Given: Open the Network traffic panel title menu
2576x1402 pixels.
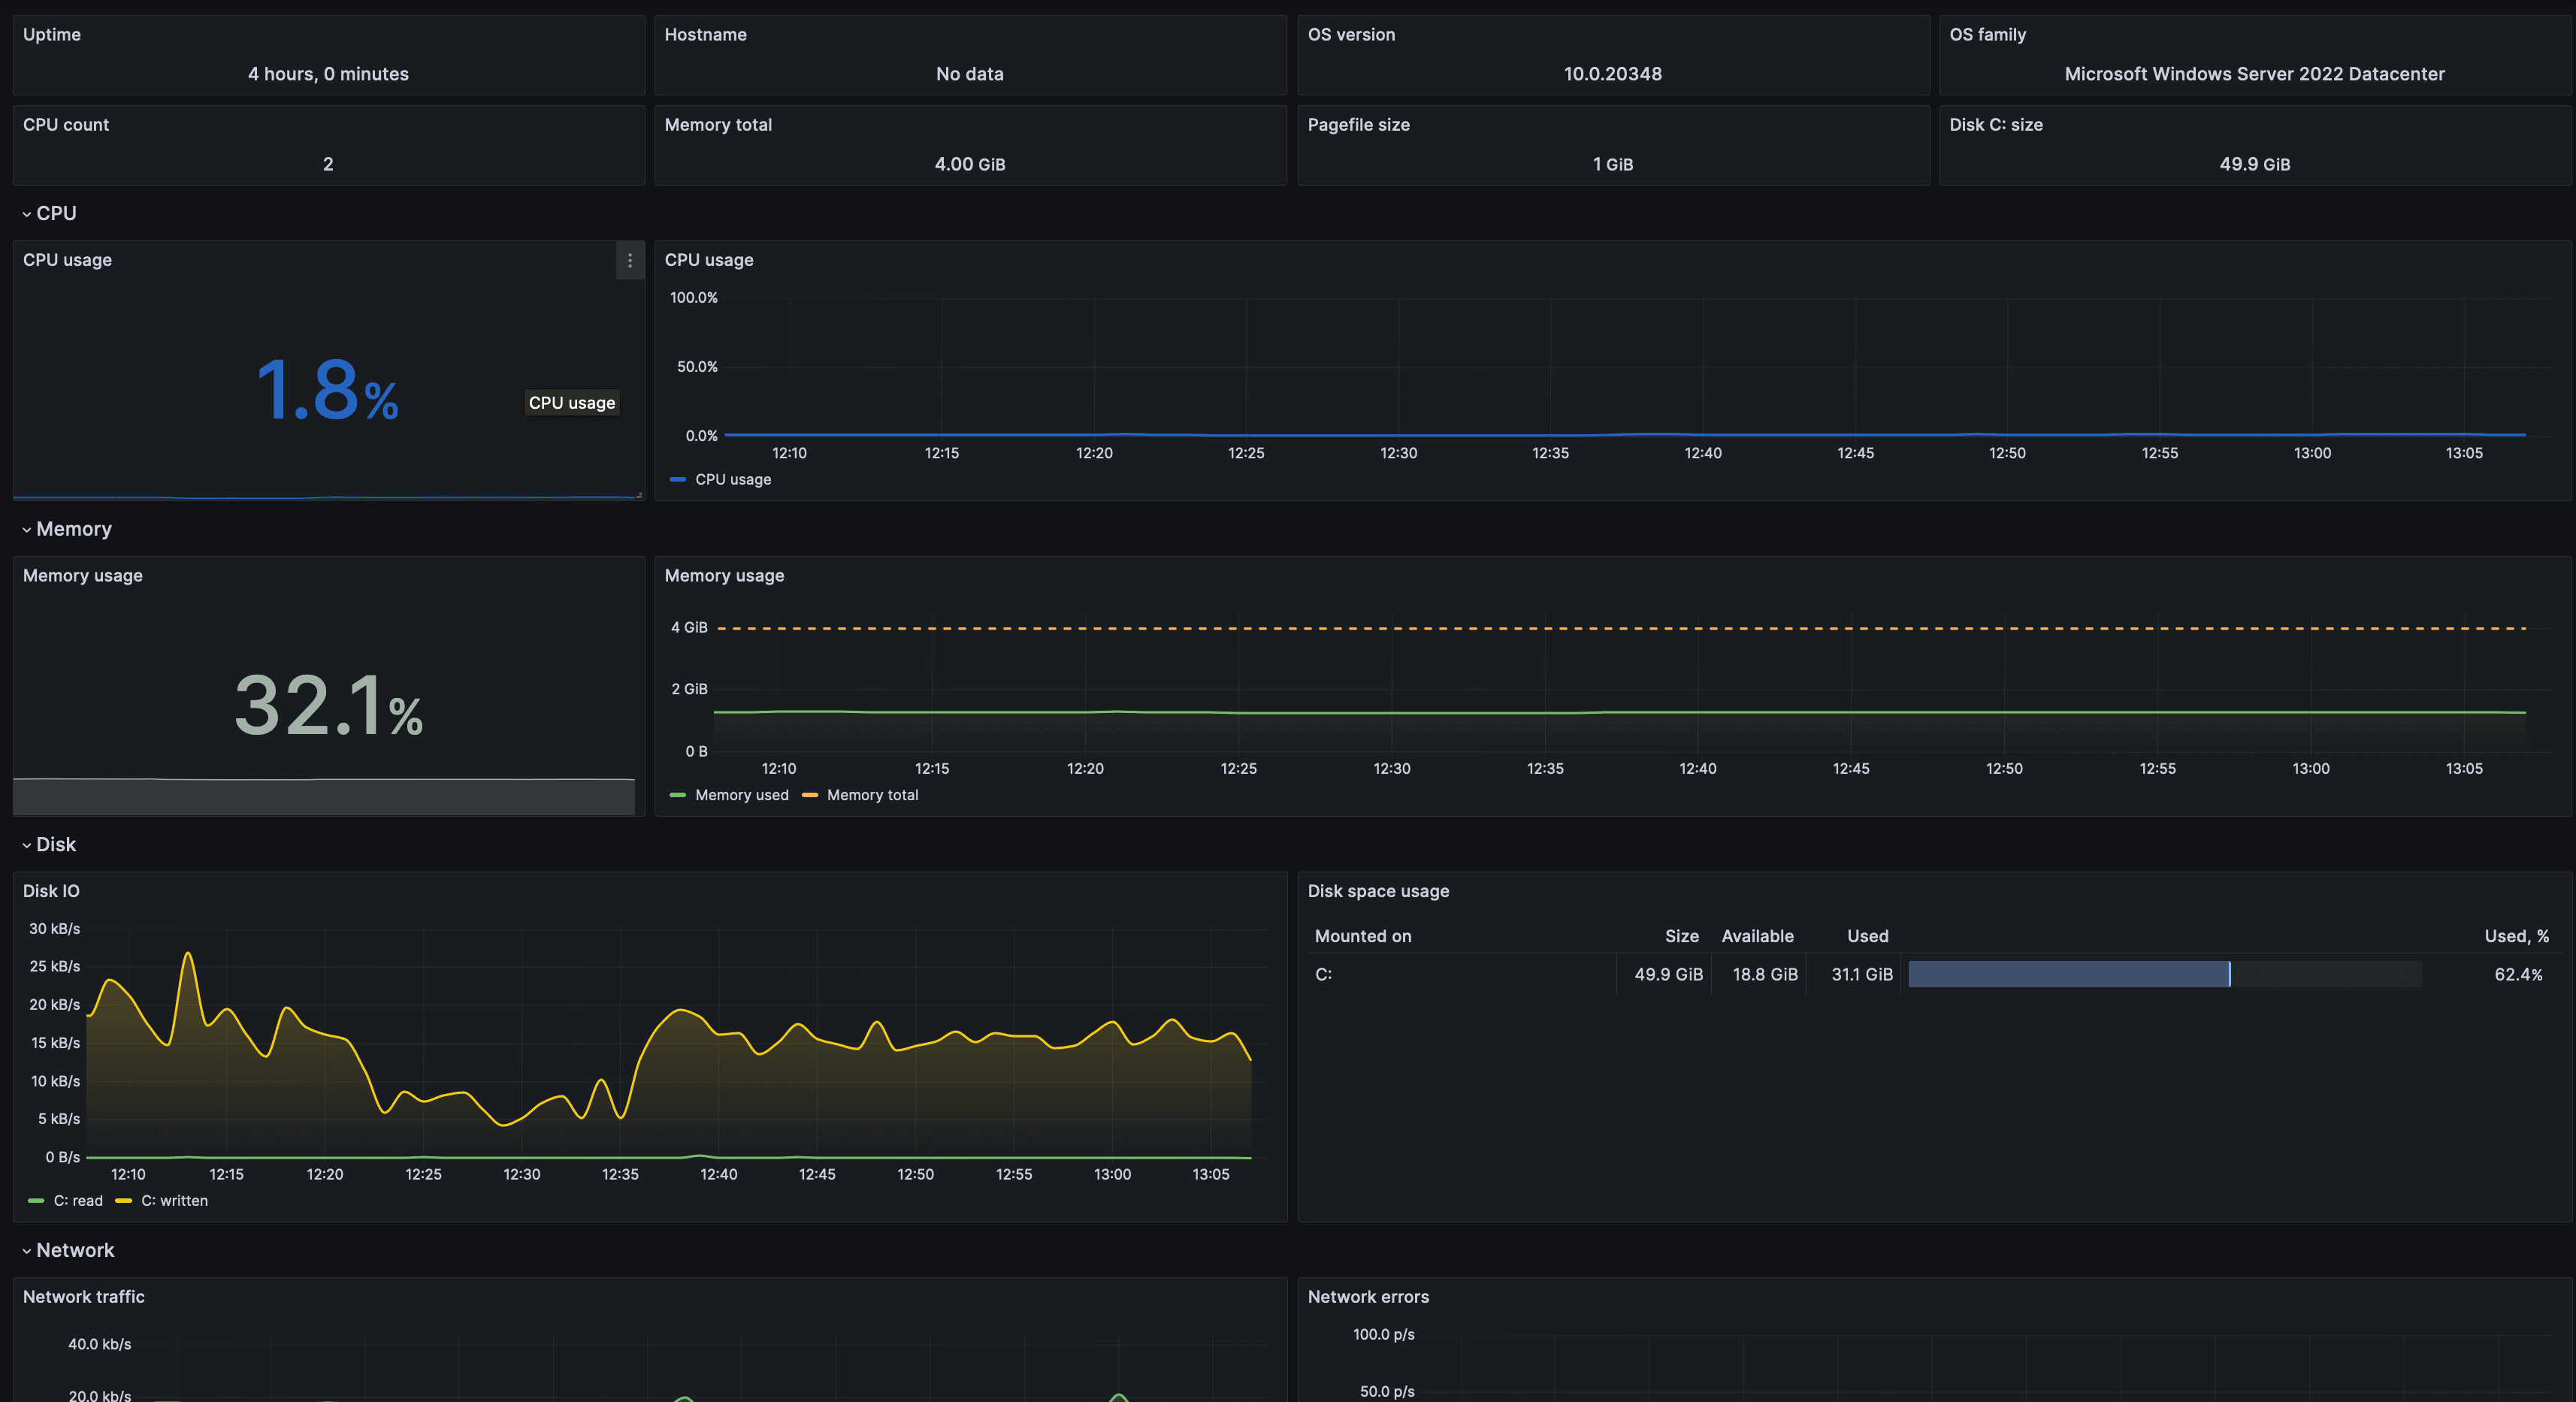Looking at the screenshot, I should pos(84,1297).
